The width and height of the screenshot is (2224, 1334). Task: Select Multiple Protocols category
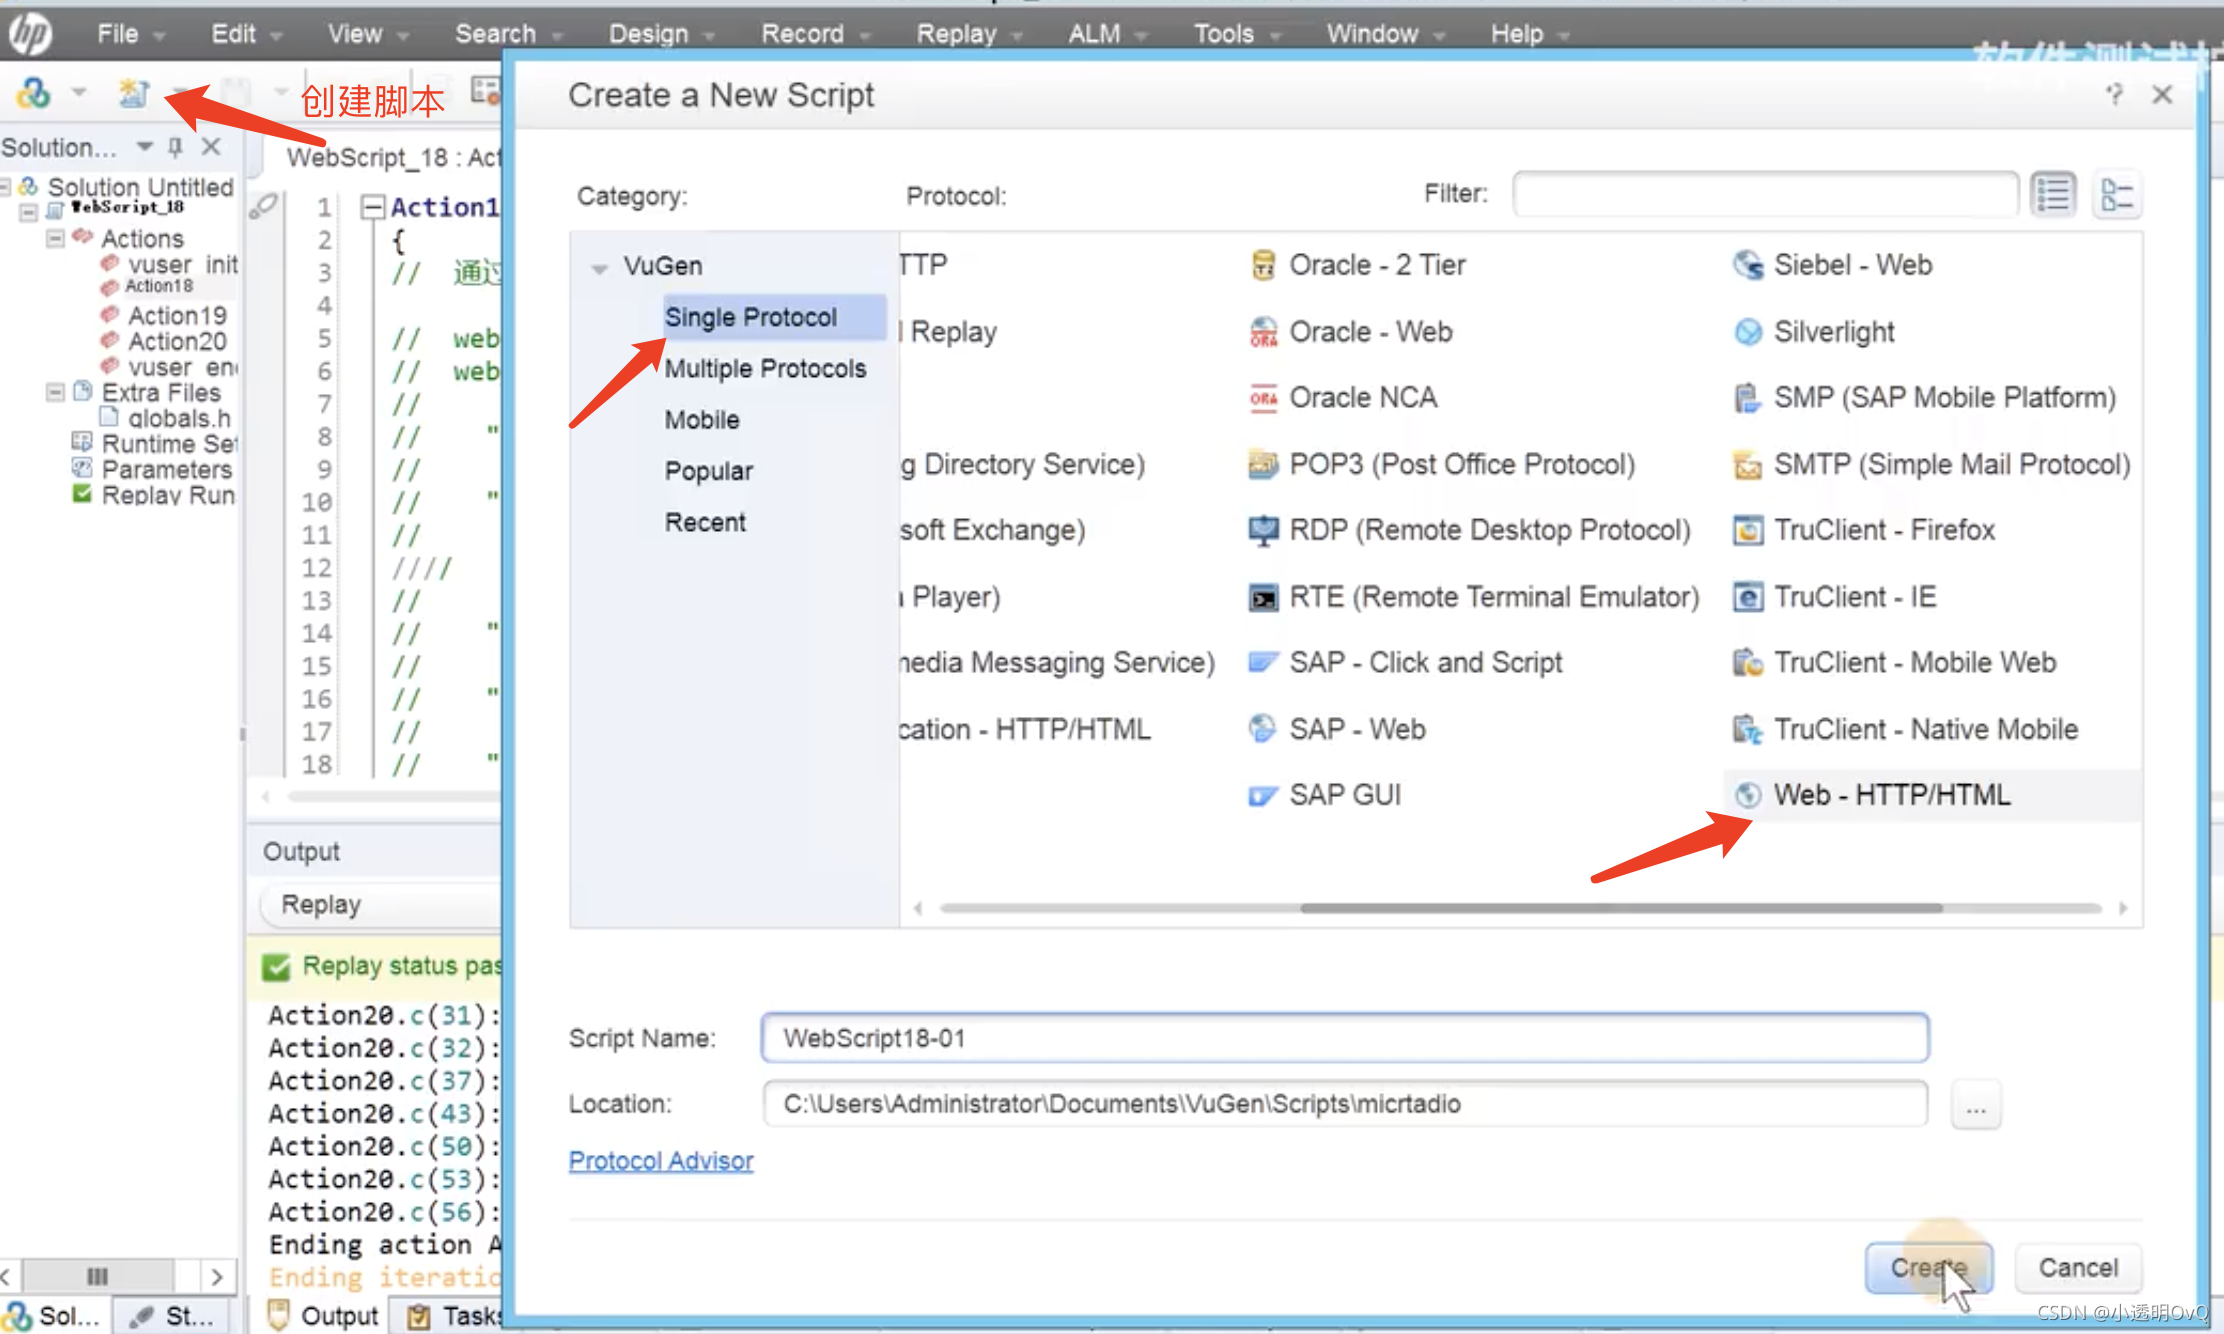pyautogui.click(x=765, y=368)
